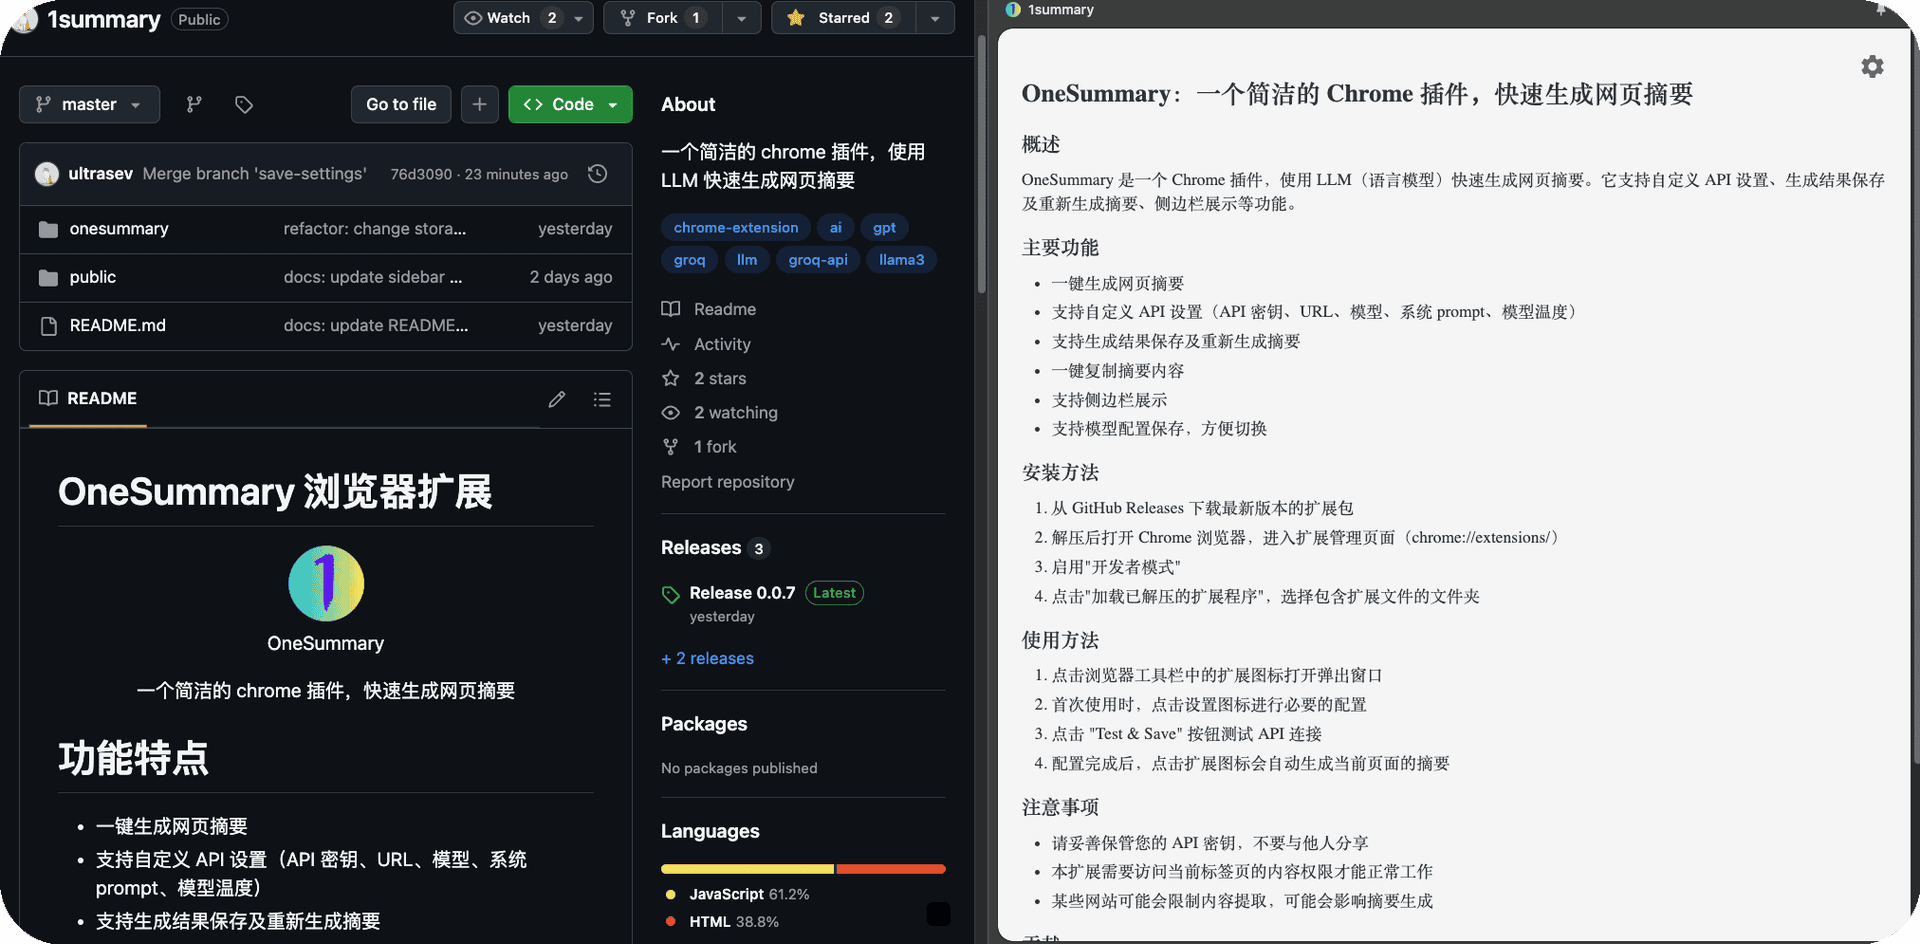Edit README with the pencil icon
This screenshot has width=1920, height=944.
557,399
